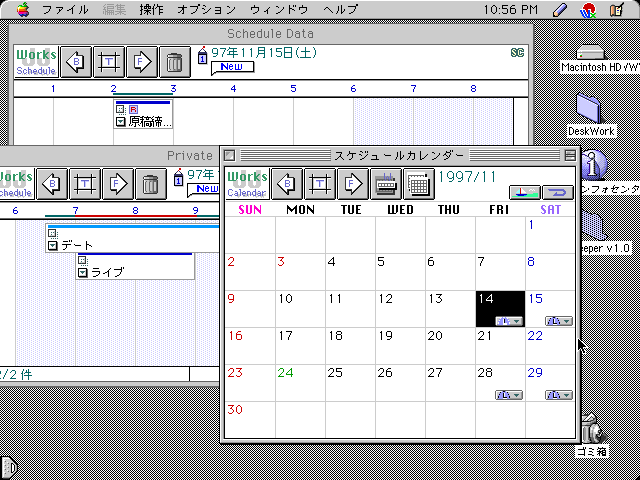
Task: Click the pencil icon in the menu bar
Action: pyautogui.click(x=560, y=10)
